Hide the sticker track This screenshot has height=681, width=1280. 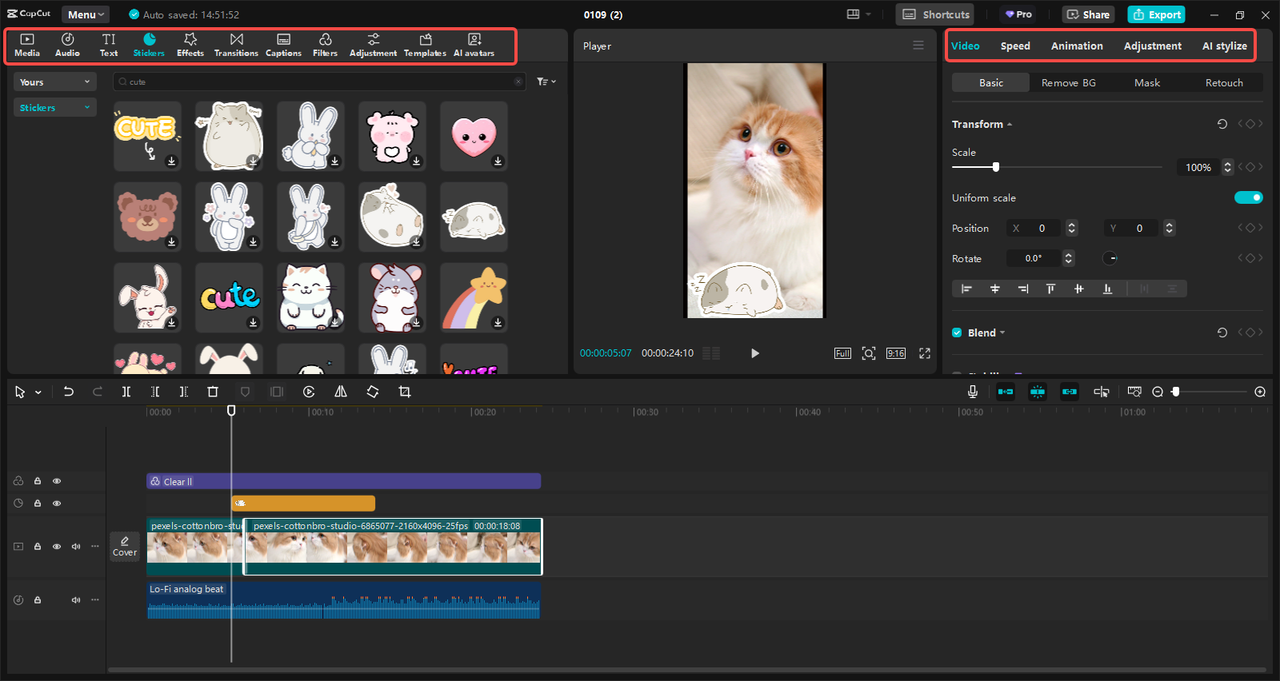pyautogui.click(x=57, y=503)
